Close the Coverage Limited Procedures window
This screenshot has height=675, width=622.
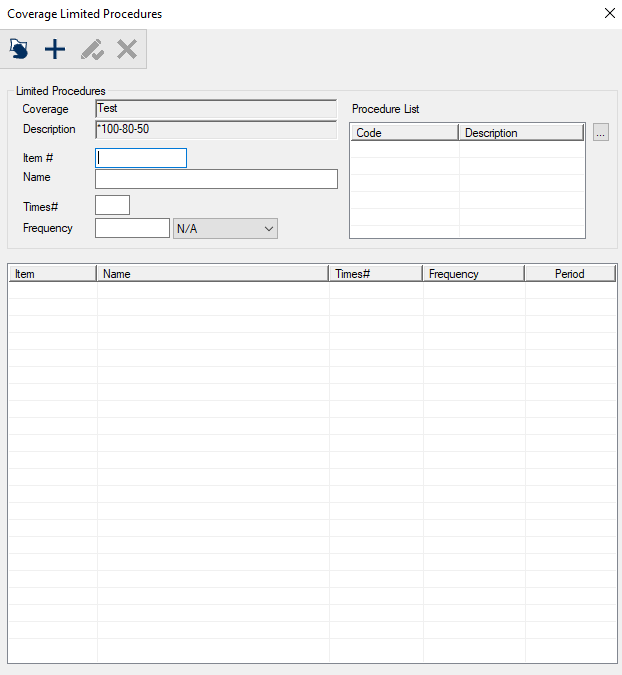pyautogui.click(x=609, y=14)
